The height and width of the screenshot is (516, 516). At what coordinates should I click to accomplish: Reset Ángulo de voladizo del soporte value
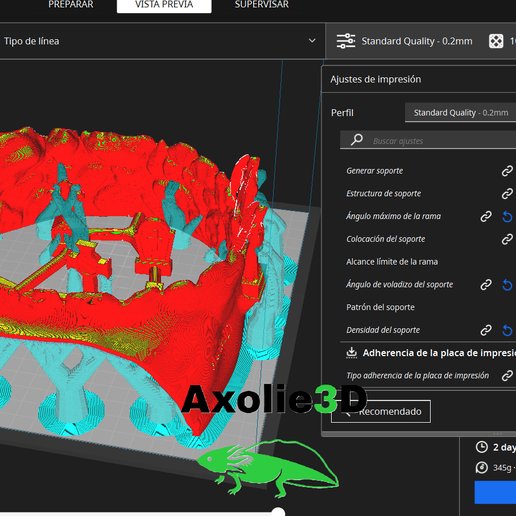point(507,285)
